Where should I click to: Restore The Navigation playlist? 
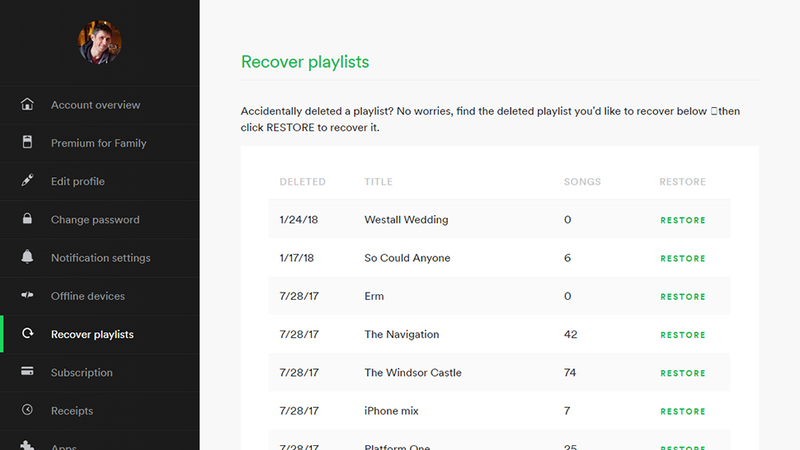(683, 335)
